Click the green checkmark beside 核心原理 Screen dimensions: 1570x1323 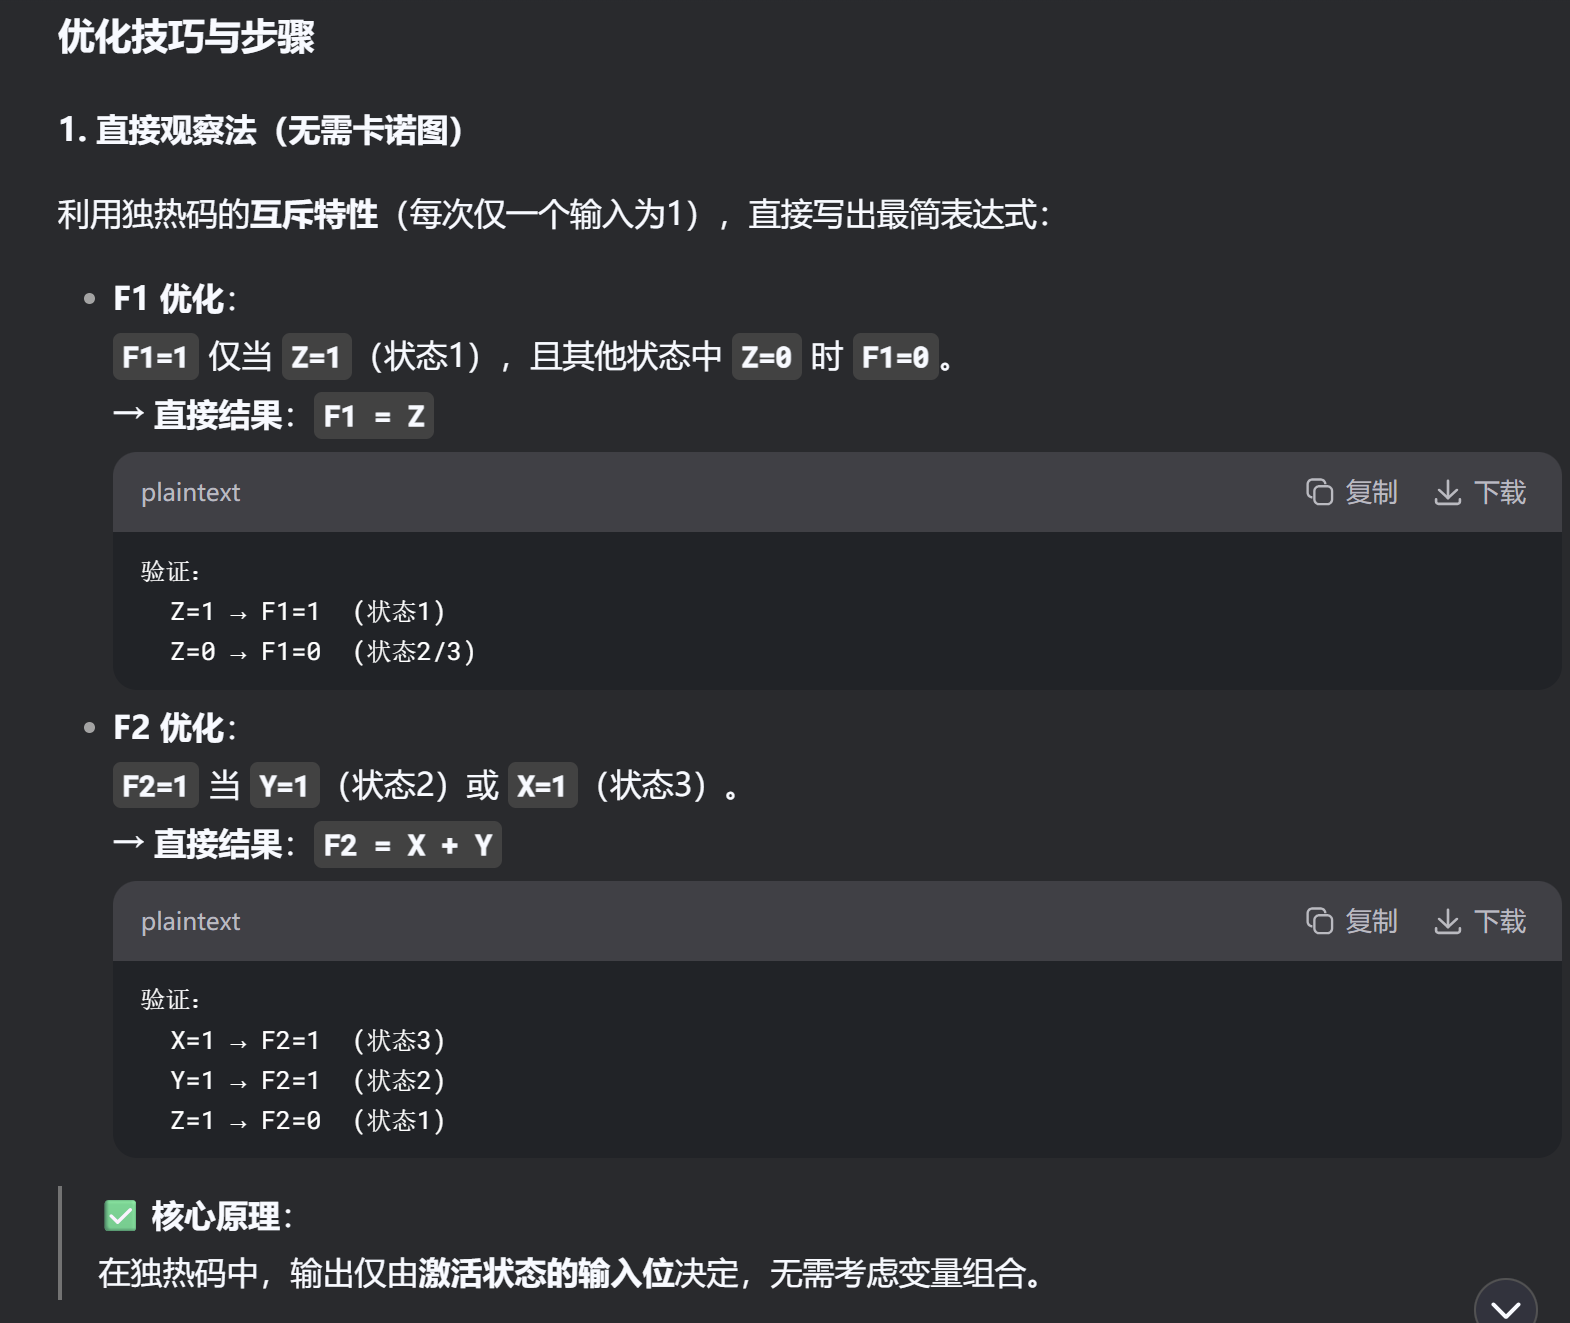coord(120,1216)
